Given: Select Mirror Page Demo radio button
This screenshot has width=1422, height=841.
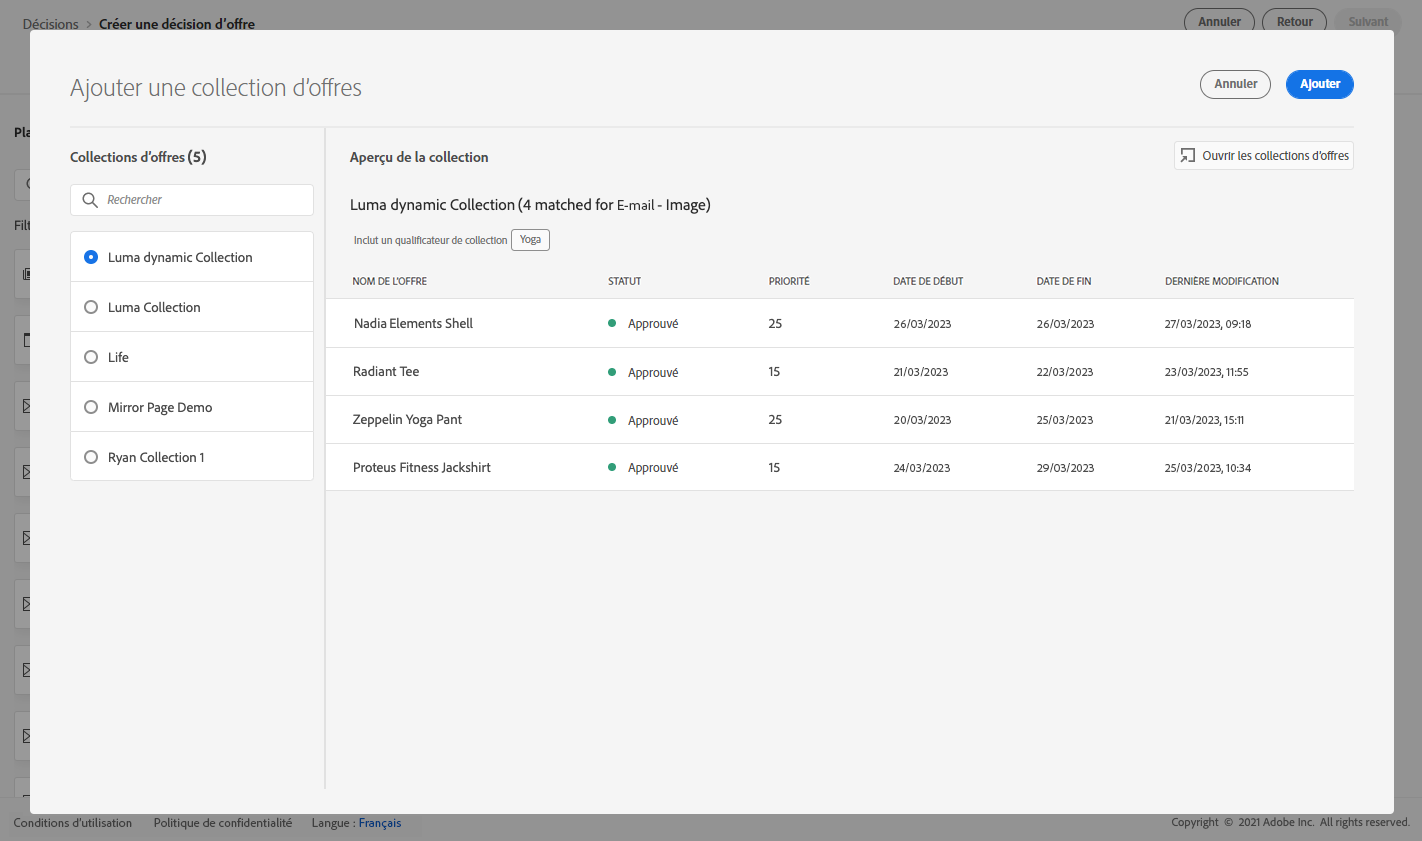Looking at the screenshot, I should click(x=91, y=407).
